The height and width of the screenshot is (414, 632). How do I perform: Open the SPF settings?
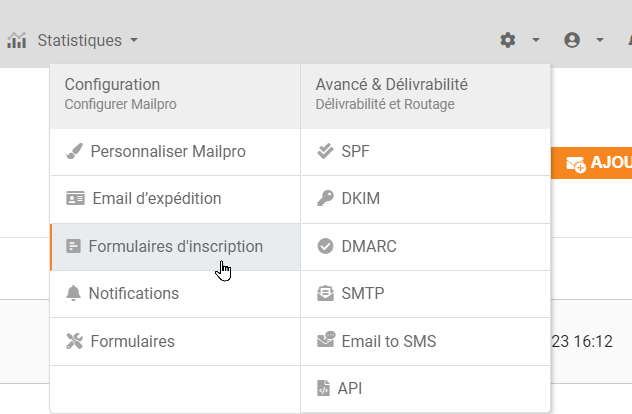point(426,152)
